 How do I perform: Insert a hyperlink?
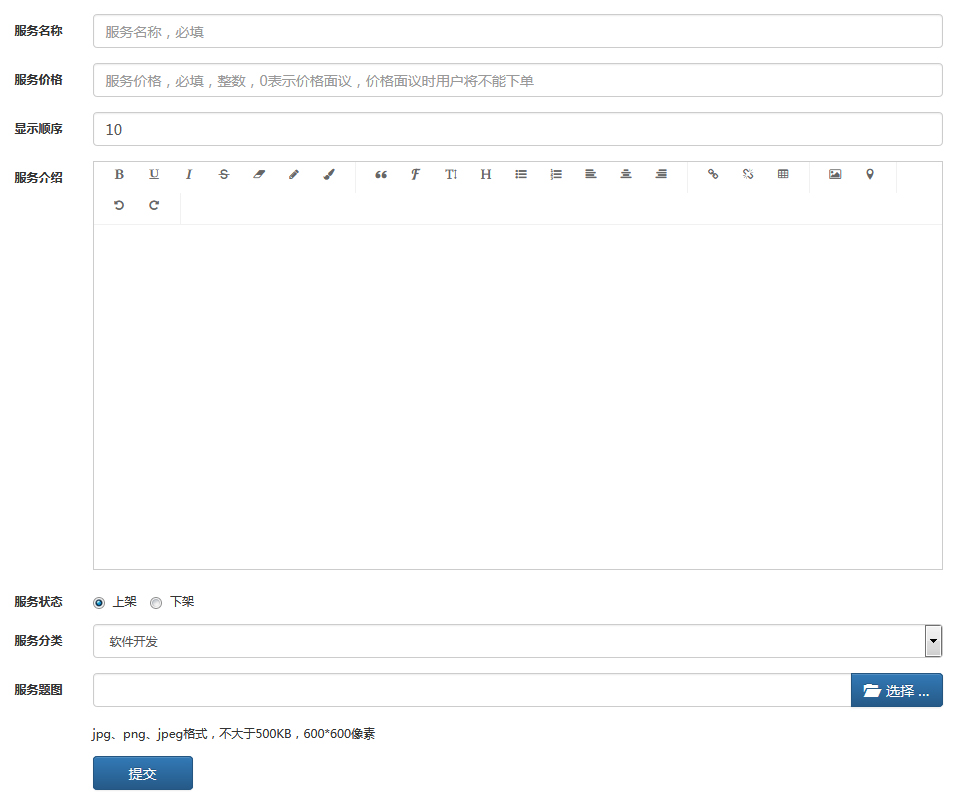(713, 174)
